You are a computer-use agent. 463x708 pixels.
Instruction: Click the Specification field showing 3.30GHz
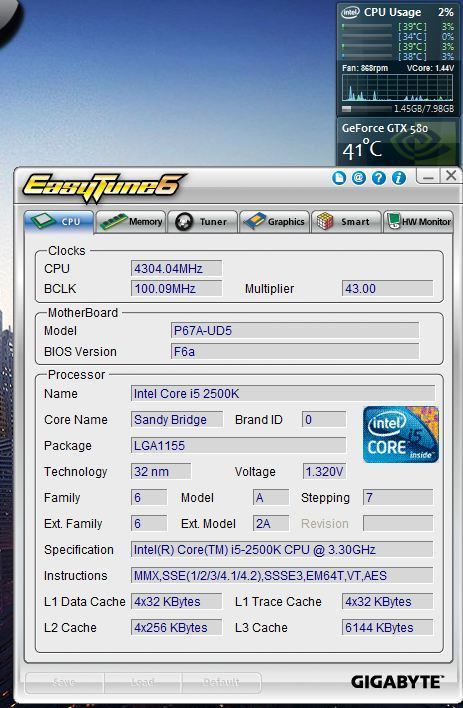282,550
